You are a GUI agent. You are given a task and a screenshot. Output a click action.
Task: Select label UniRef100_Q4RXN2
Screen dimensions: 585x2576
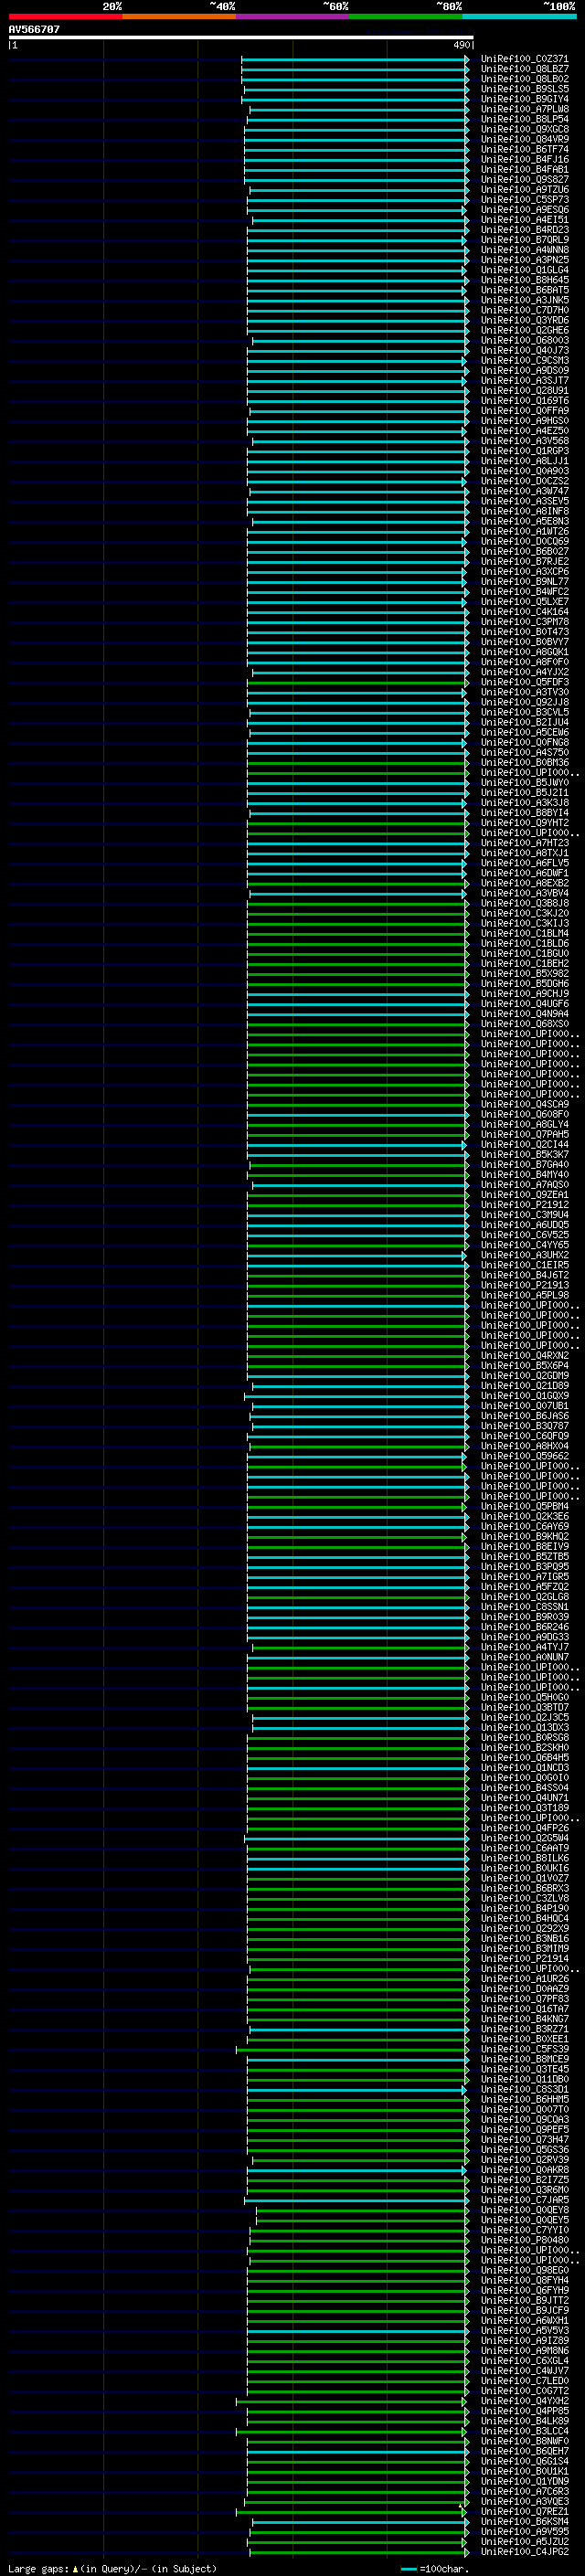click(x=524, y=1355)
